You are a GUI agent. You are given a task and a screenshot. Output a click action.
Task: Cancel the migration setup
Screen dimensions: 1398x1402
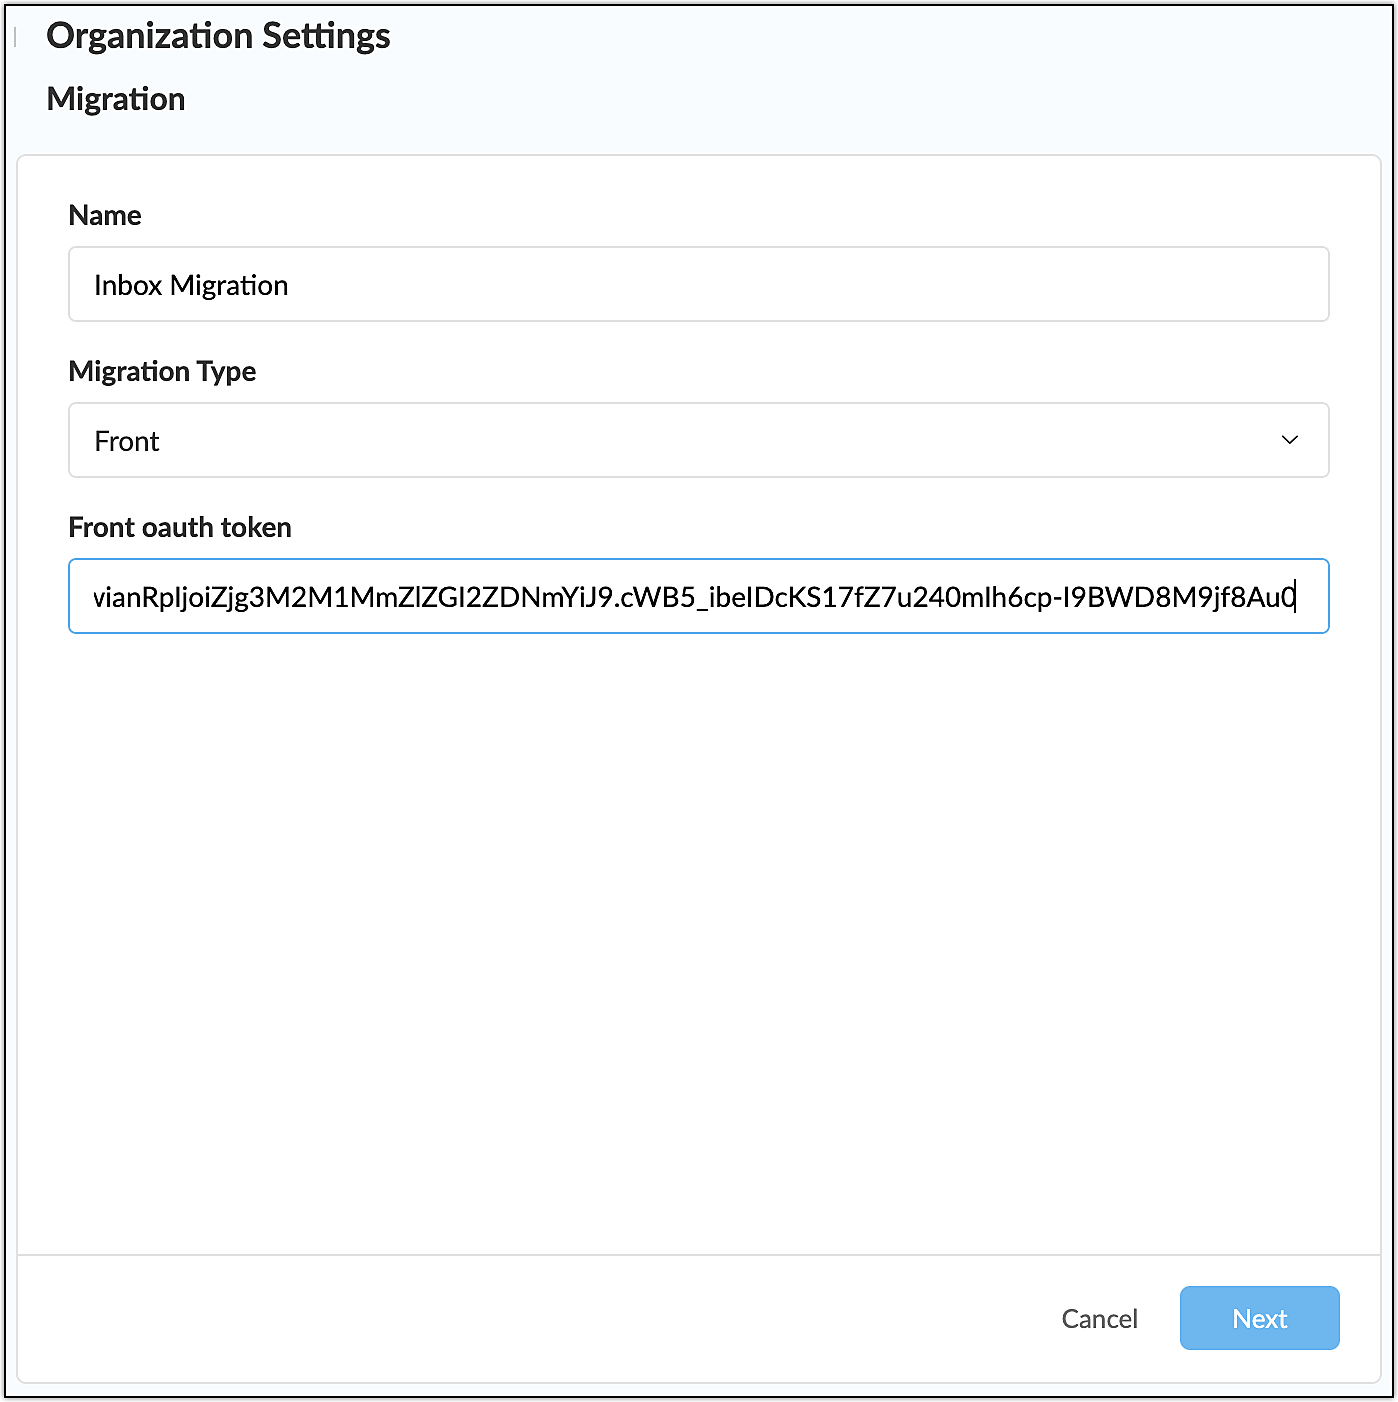click(1099, 1318)
